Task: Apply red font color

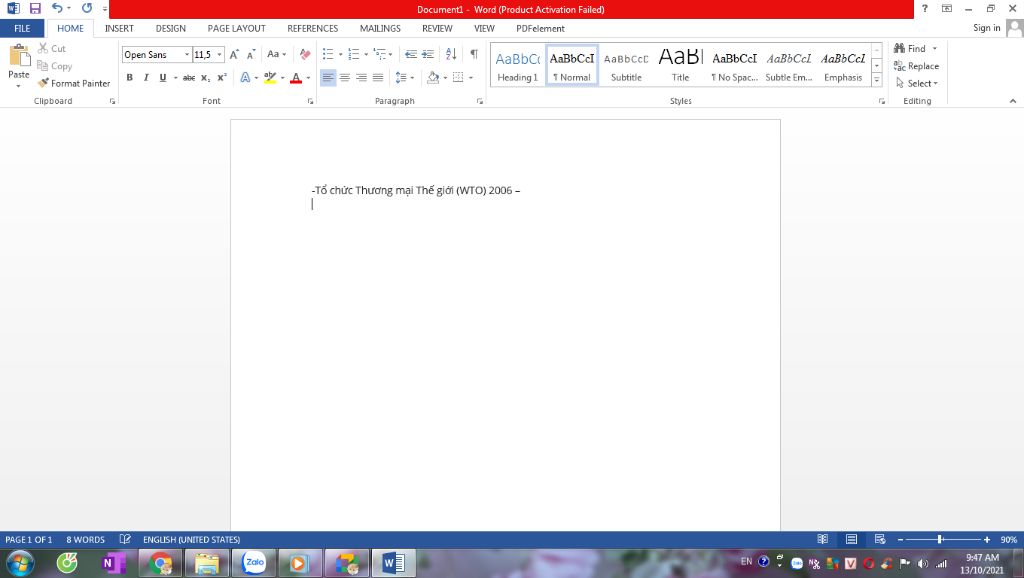Action: pyautogui.click(x=296, y=77)
